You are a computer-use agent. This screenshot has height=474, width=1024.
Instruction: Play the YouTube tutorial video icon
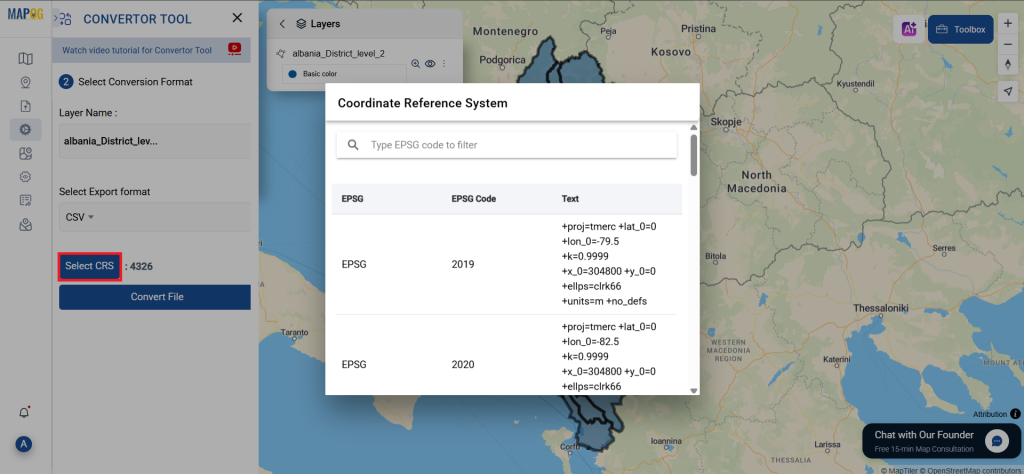pyautogui.click(x=234, y=48)
